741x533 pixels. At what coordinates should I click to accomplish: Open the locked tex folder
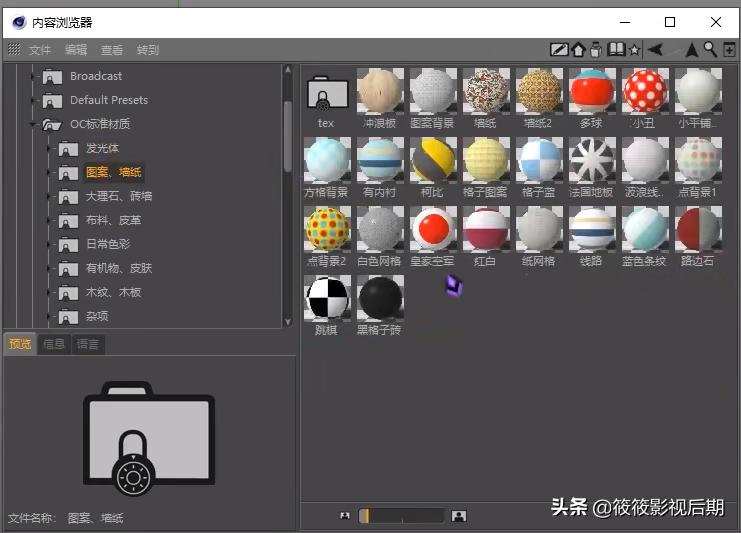[x=327, y=94]
